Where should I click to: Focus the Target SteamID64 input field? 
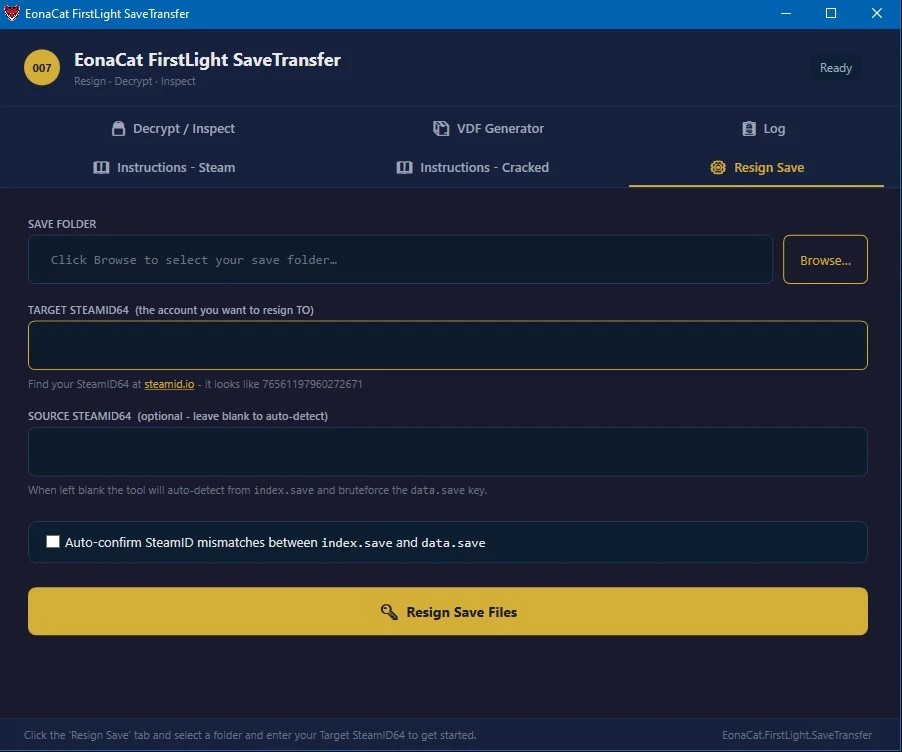coord(448,345)
